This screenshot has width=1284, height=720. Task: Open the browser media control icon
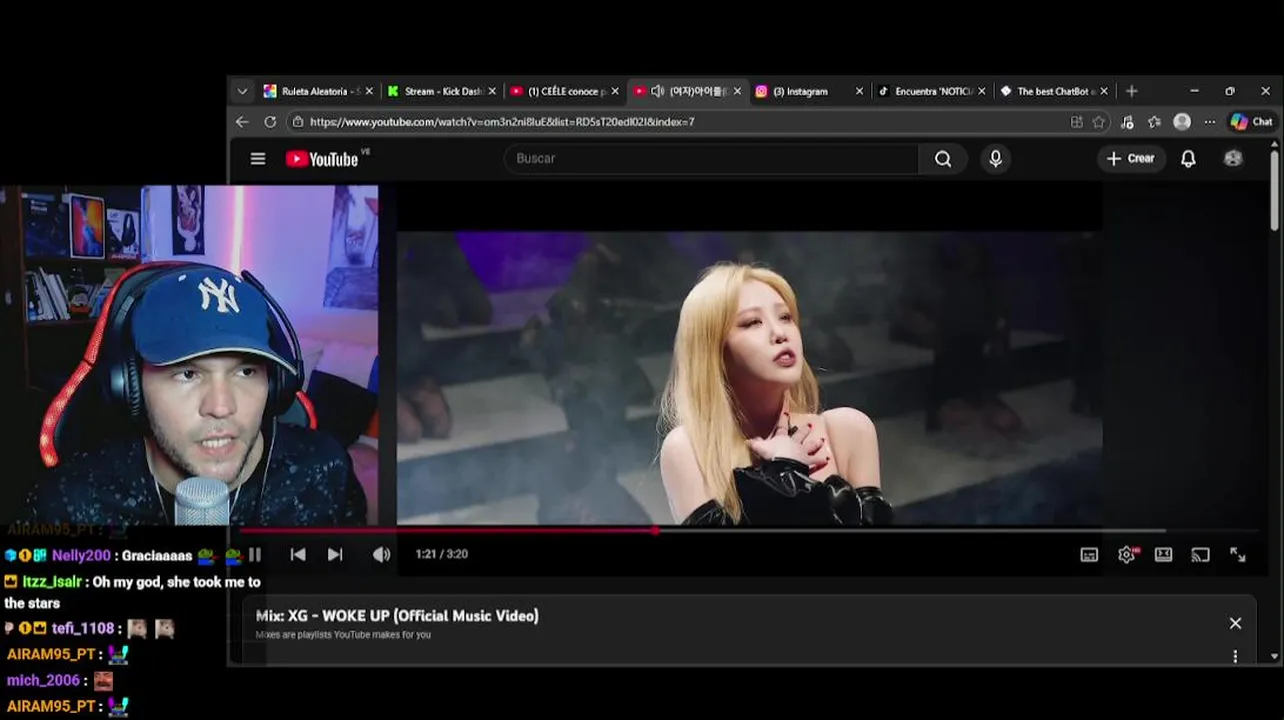[x=1128, y=122]
